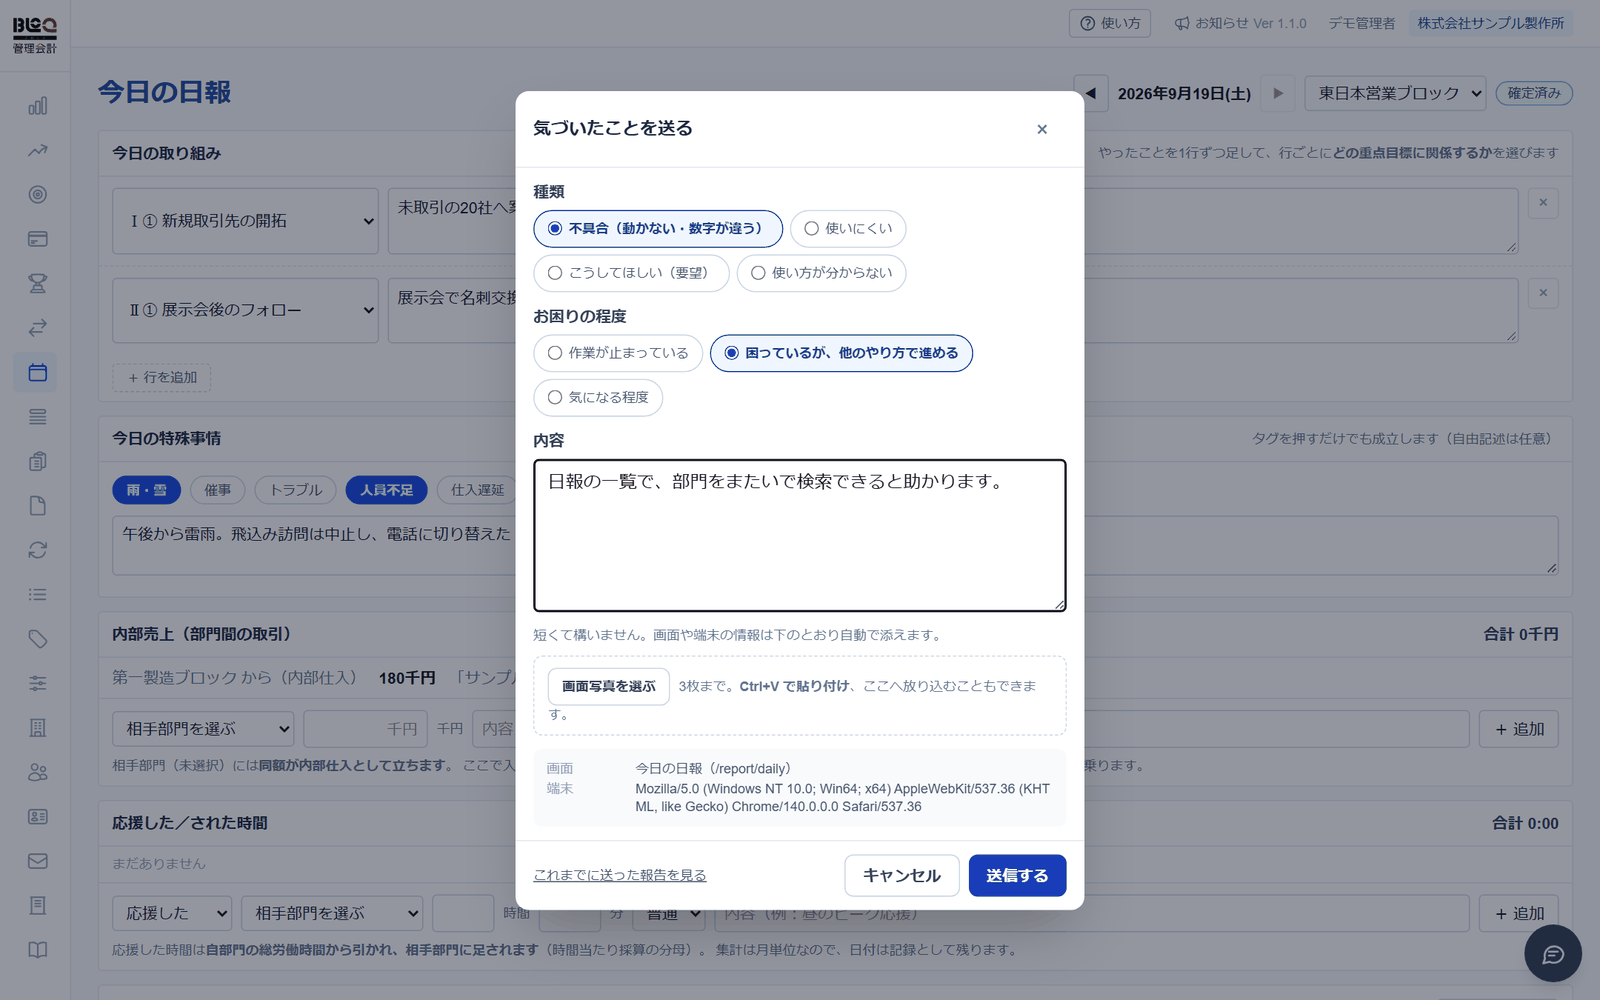Remove the 新規取引先の開拓 row with ×
The image size is (1600, 1000).
tap(1543, 203)
